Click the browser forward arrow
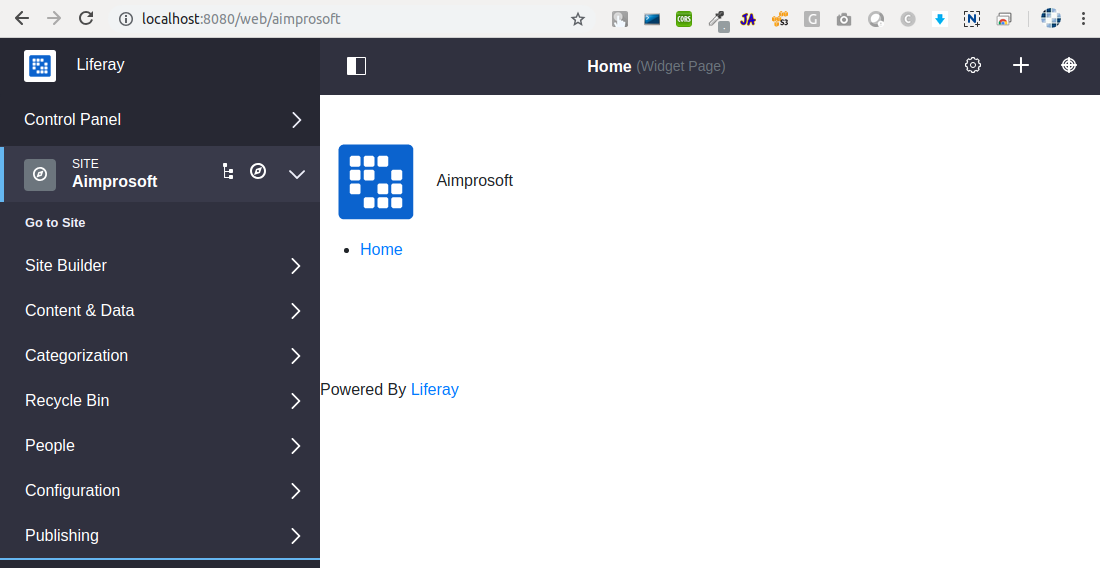 point(53,18)
